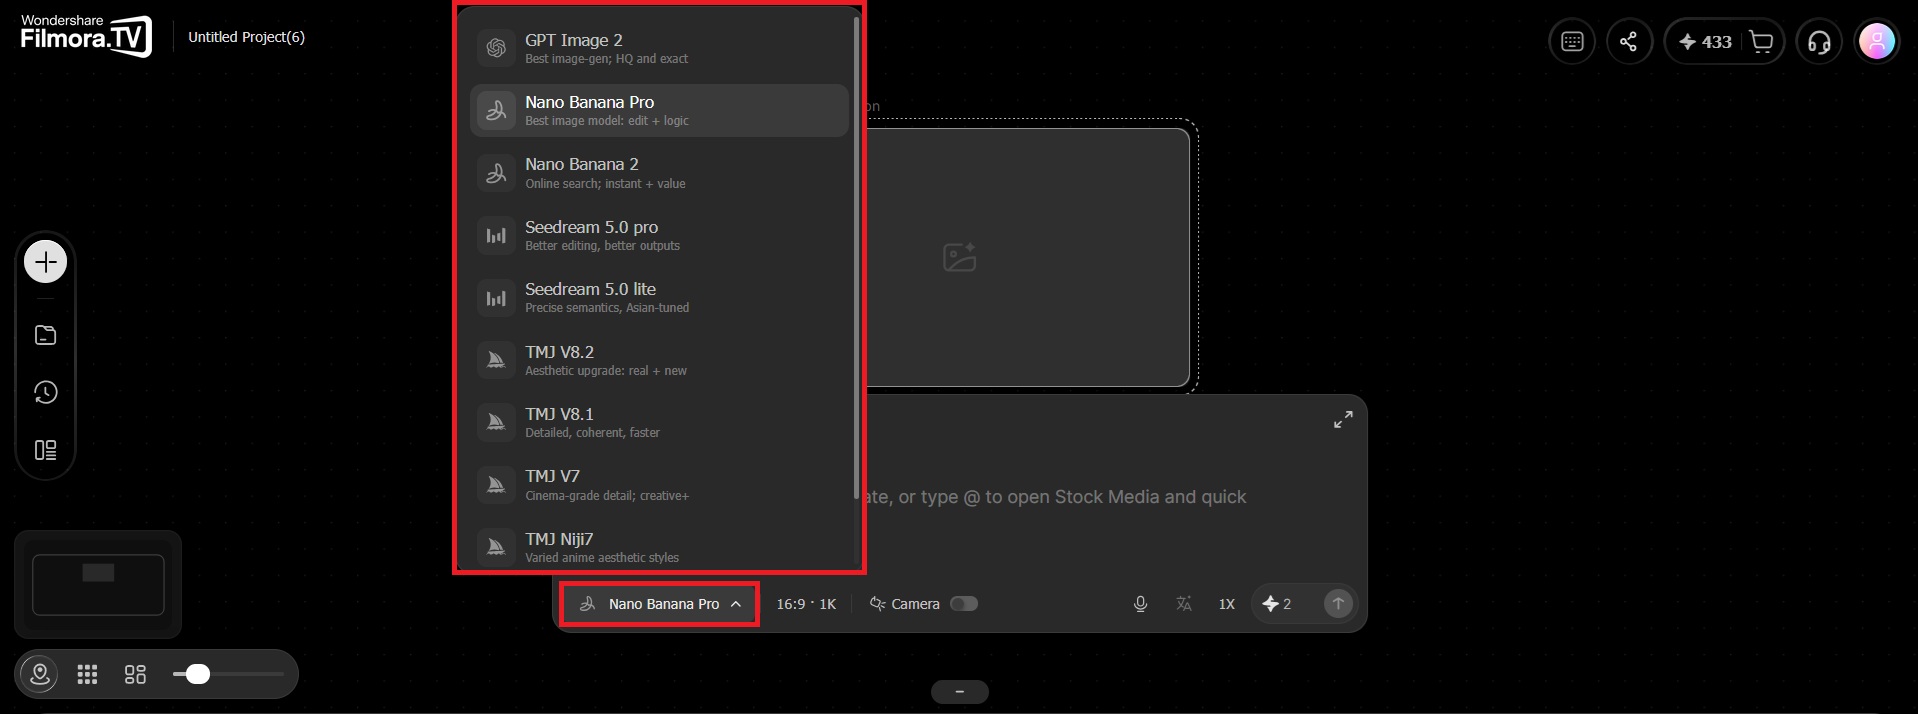Open the 16:9 · 1K aspect ratio selector
The width and height of the screenshot is (1918, 714).
806,604
